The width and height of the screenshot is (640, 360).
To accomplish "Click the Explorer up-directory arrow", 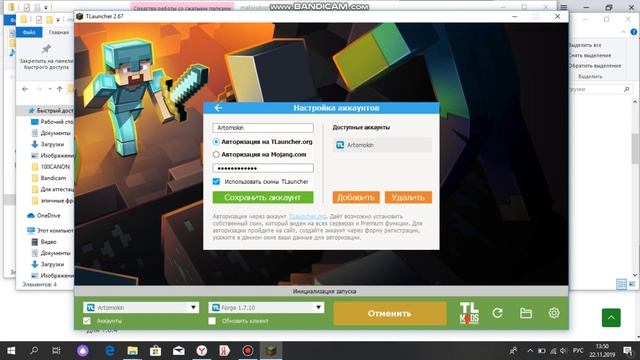I will 60,89.
